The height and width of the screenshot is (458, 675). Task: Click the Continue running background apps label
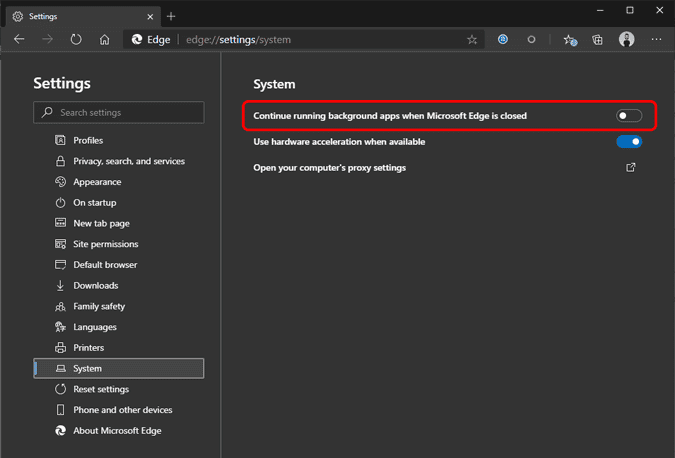390,116
